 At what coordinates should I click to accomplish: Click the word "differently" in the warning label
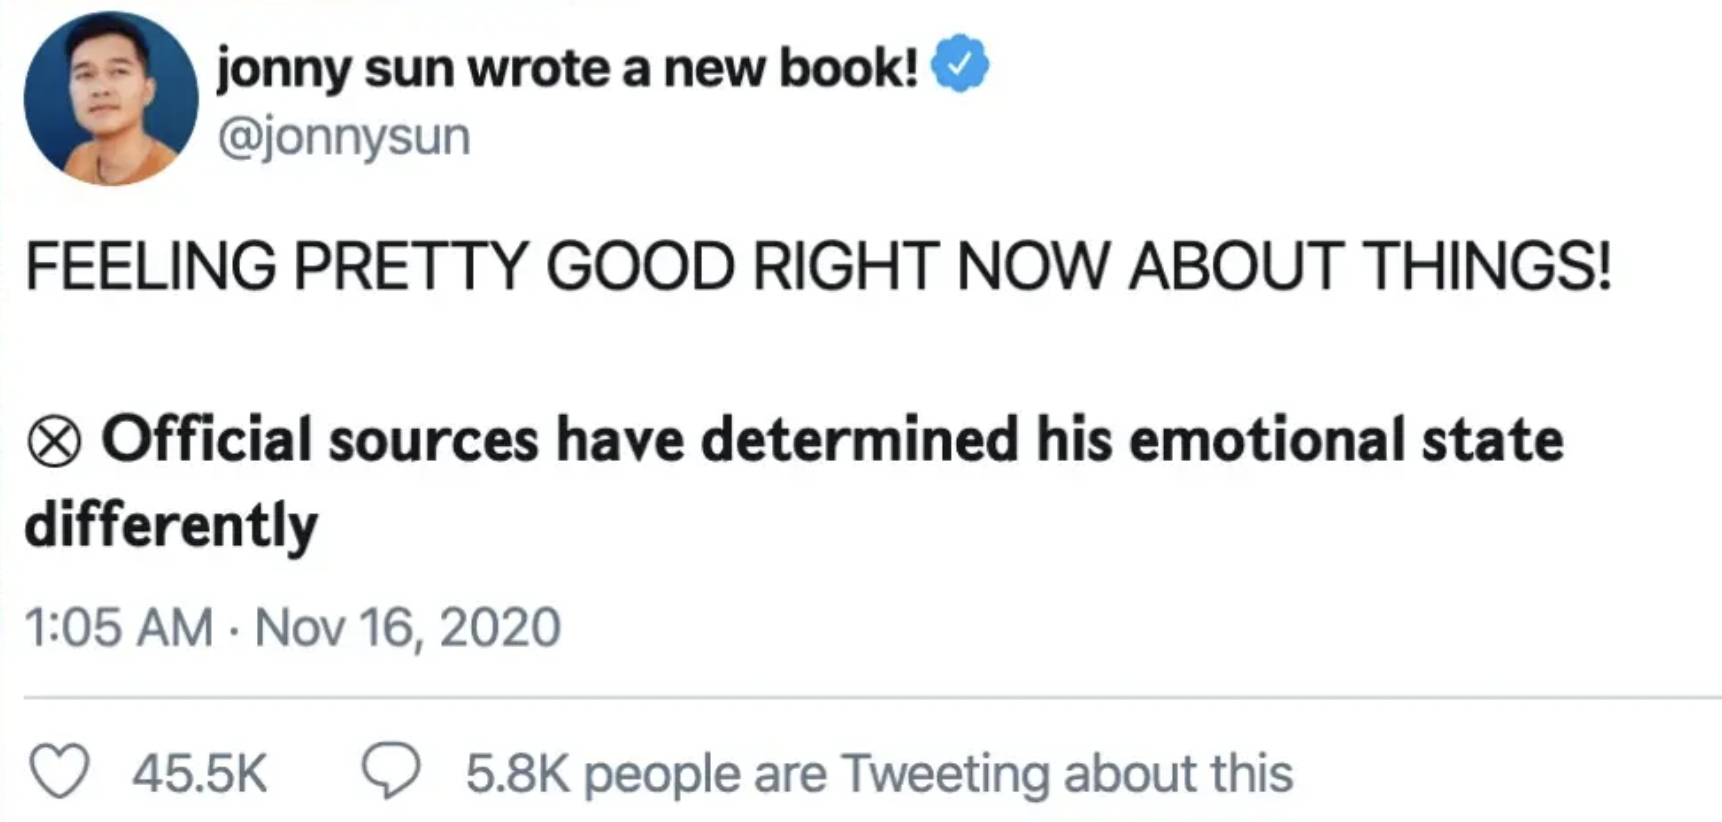pos(171,525)
